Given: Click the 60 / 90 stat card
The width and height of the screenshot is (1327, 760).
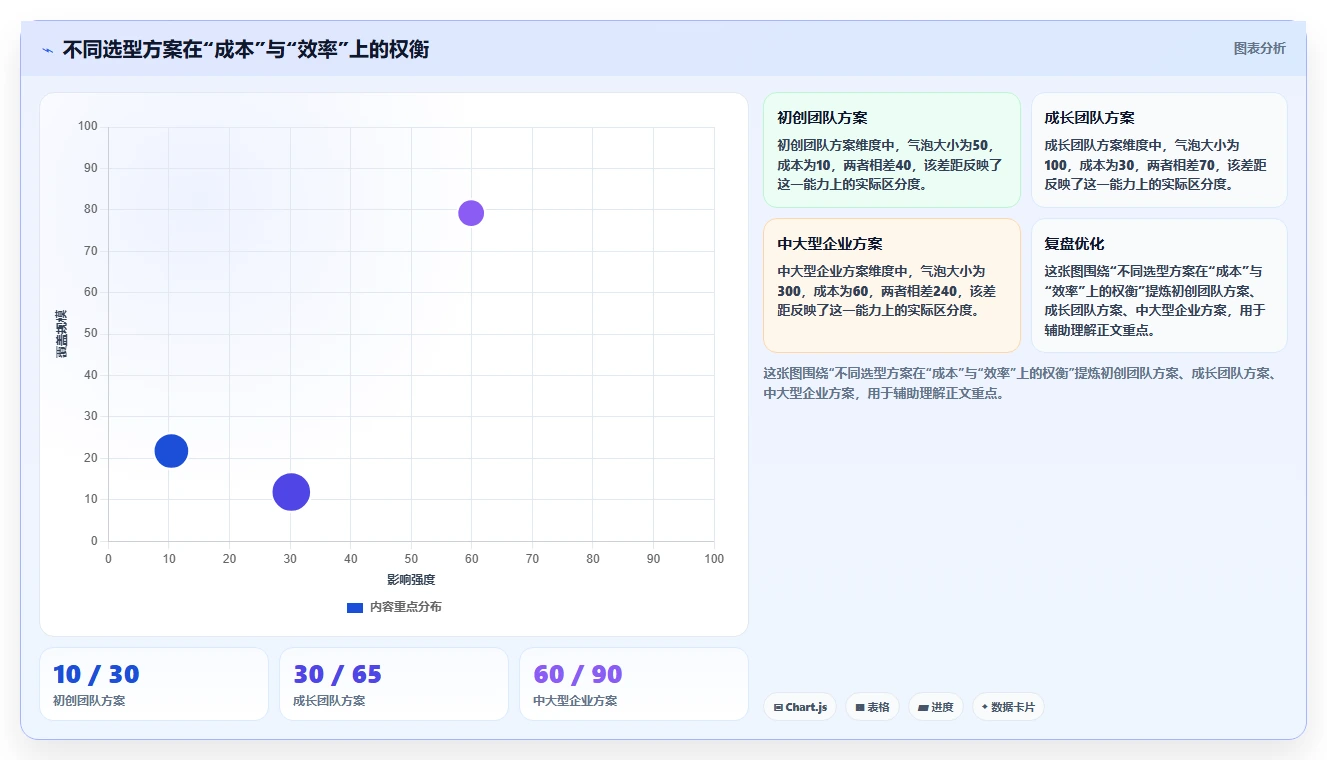Looking at the screenshot, I should click(x=634, y=684).
